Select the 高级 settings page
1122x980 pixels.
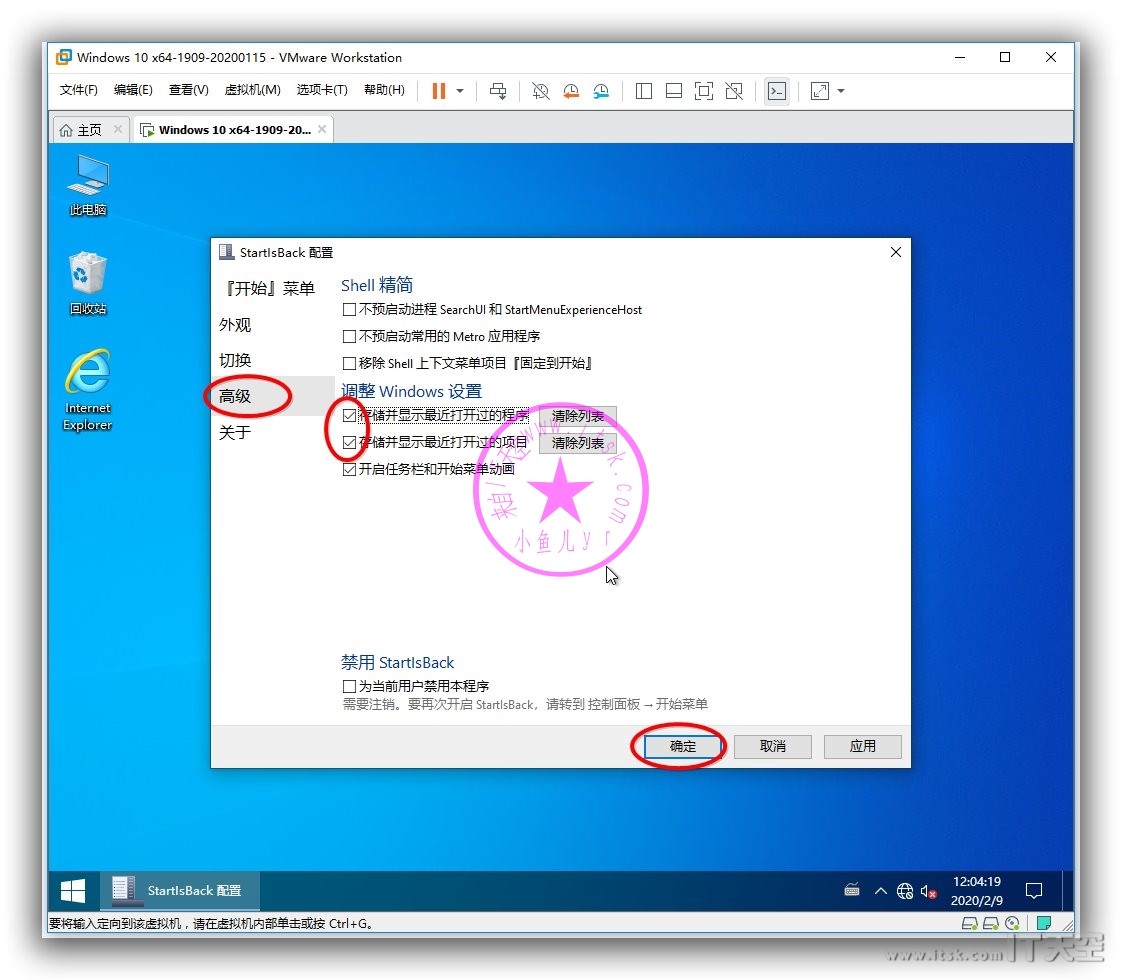271,396
